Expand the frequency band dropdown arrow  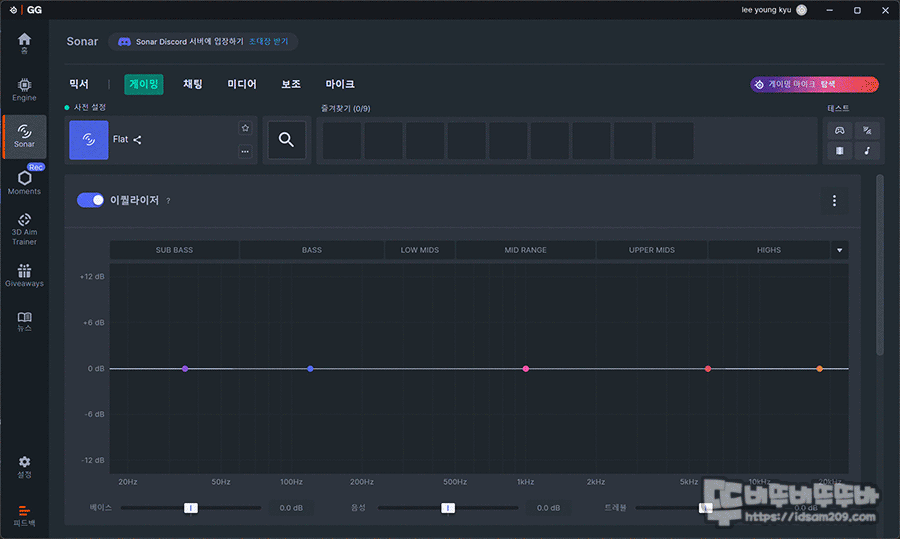(839, 250)
